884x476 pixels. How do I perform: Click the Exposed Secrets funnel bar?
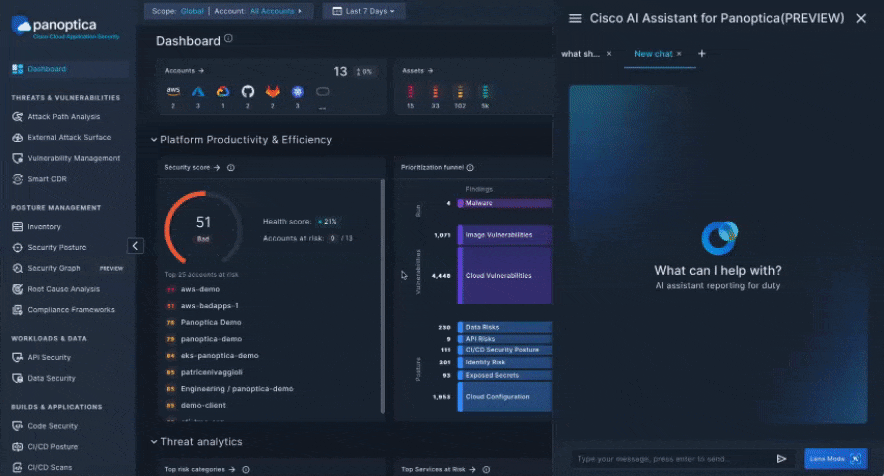click(505, 375)
